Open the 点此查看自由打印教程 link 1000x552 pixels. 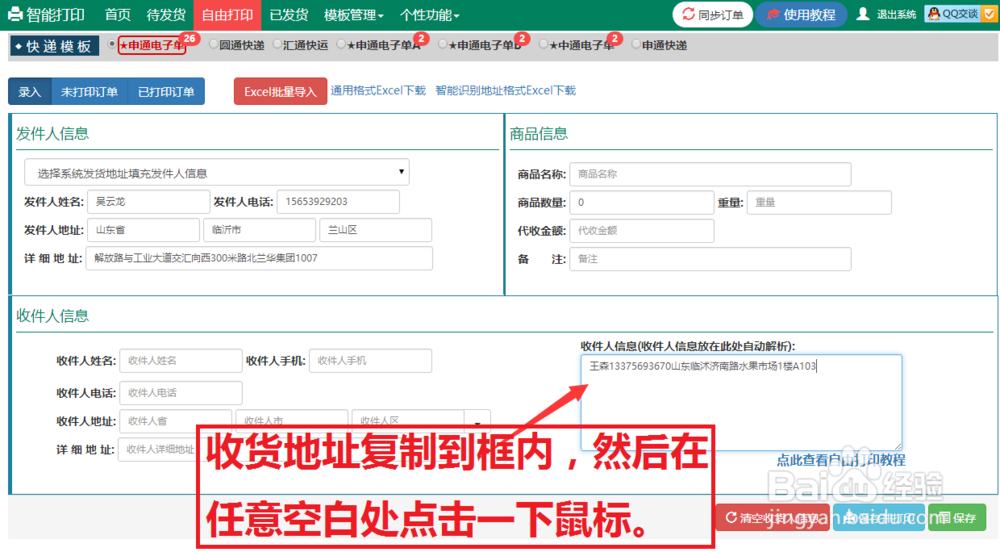(841, 460)
